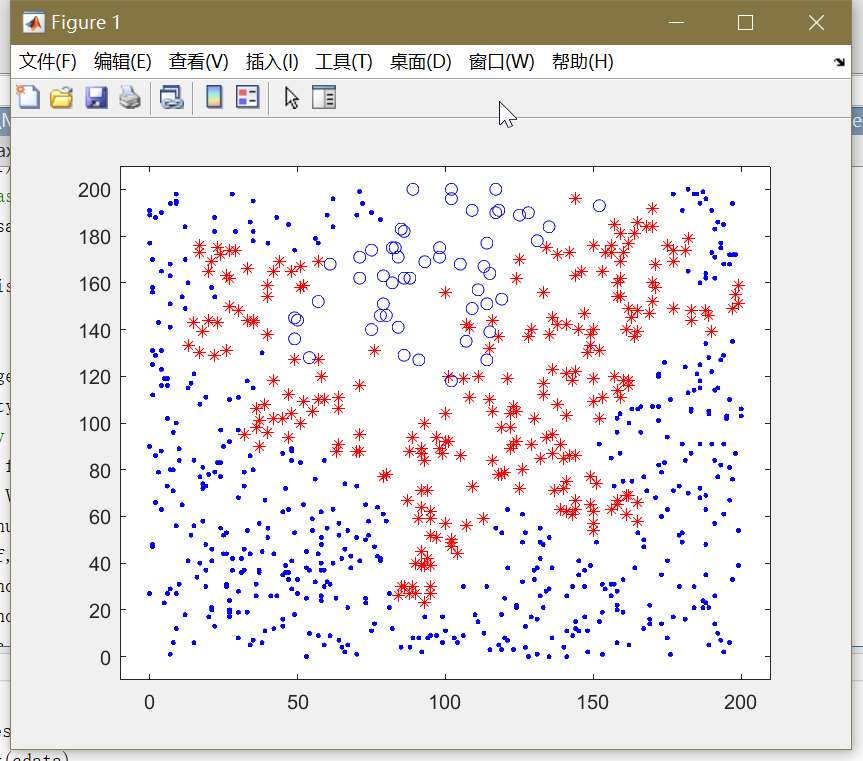Open the 帮助(H) menu
The image size is (863, 761).
[x=583, y=62]
